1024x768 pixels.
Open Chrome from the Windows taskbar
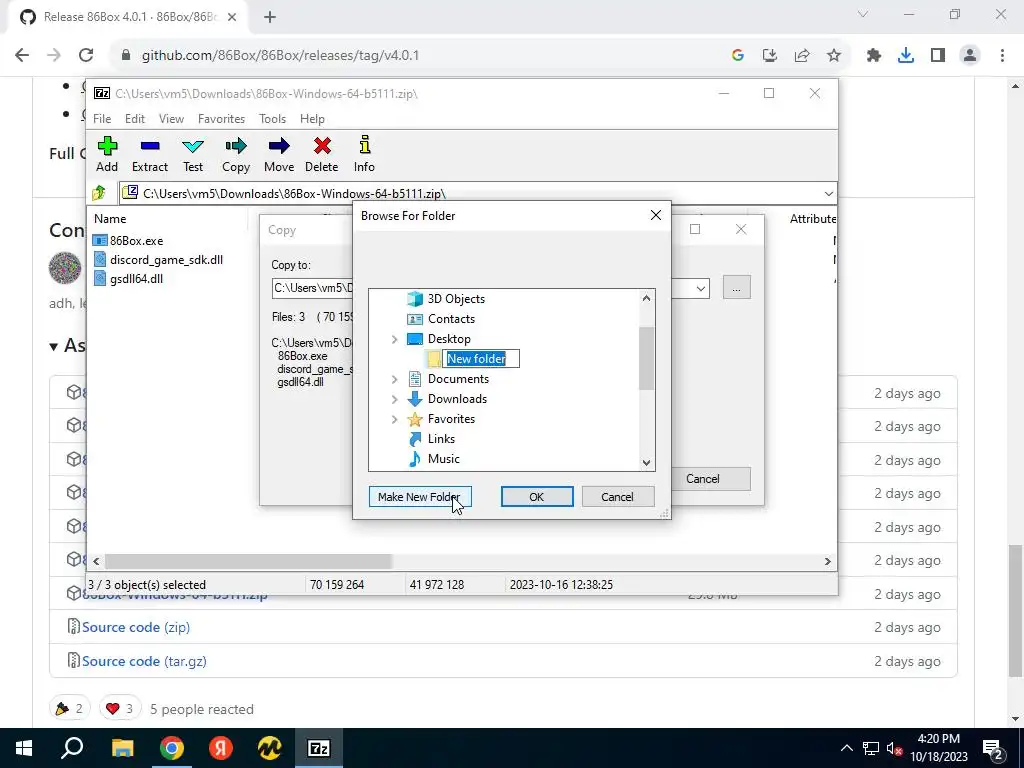[x=172, y=748]
